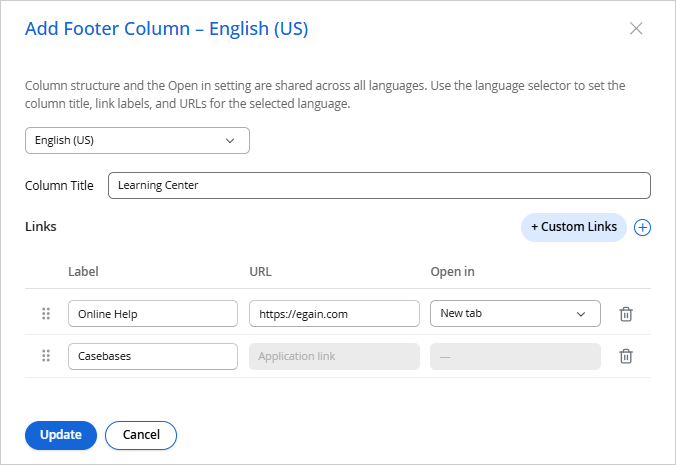Click the Update button

[61, 435]
